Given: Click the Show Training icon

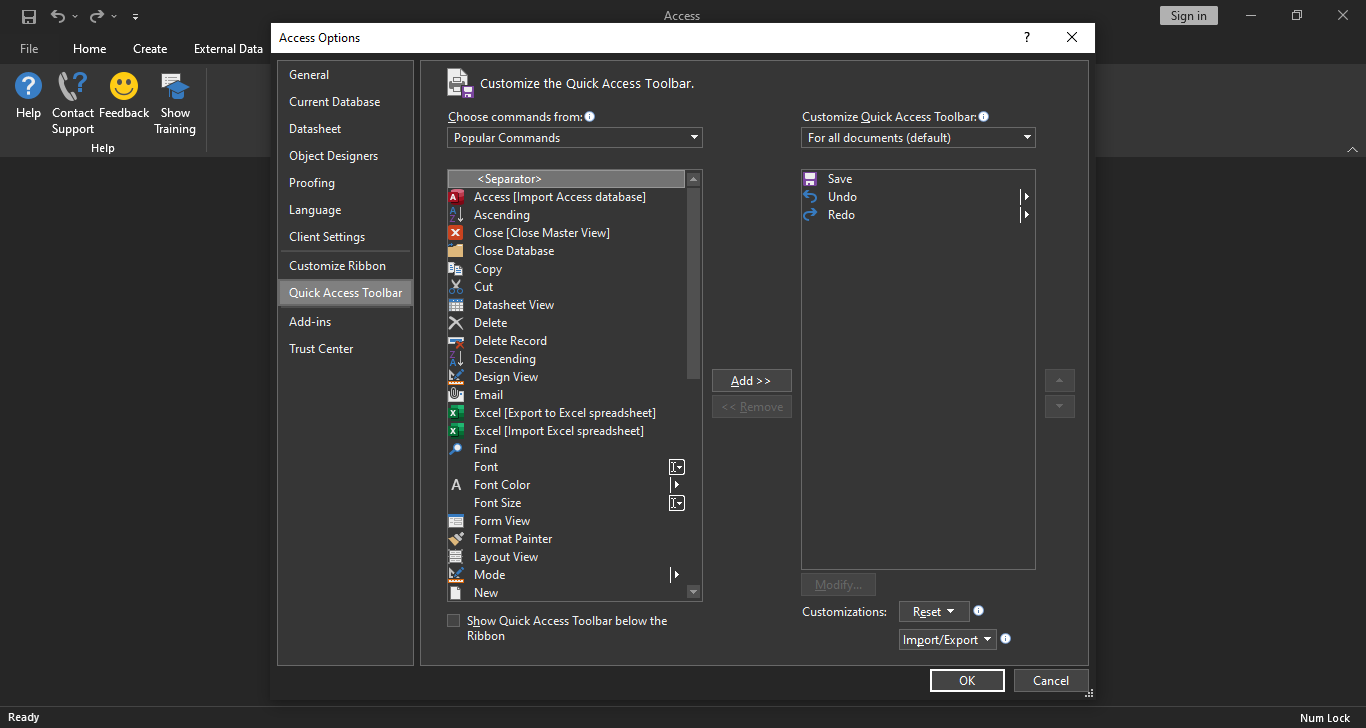Looking at the screenshot, I should 175,87.
